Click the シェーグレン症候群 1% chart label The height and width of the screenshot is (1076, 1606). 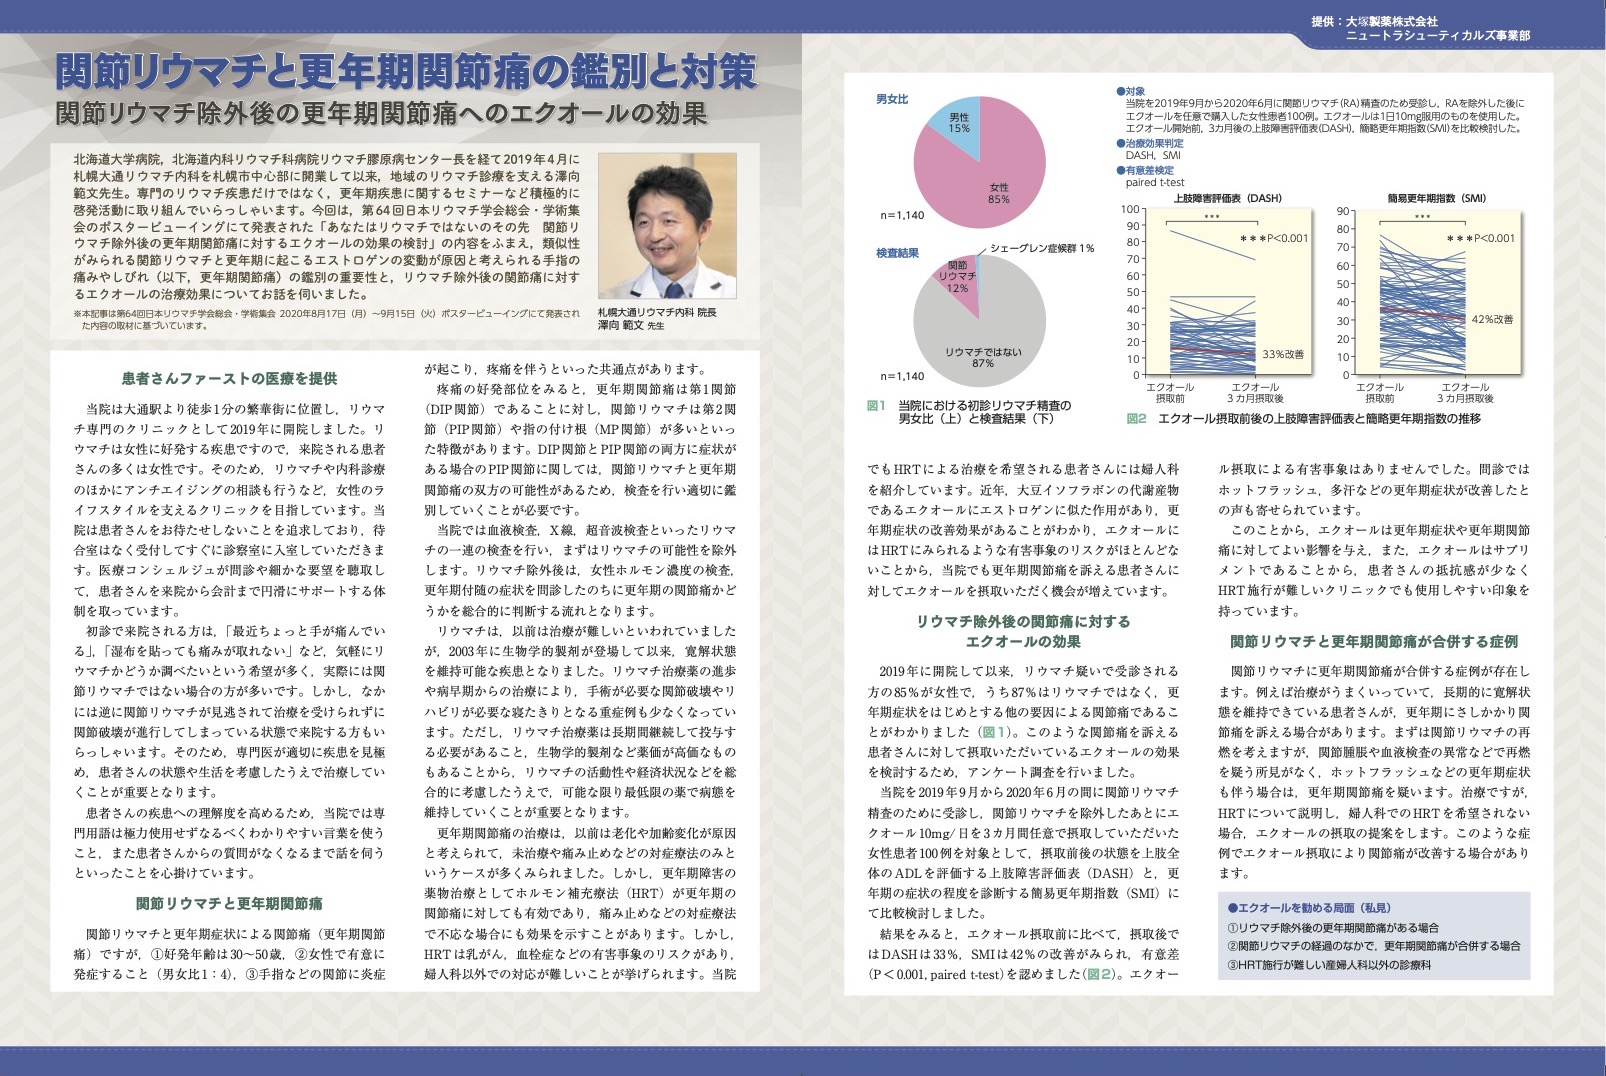[x=1041, y=248]
